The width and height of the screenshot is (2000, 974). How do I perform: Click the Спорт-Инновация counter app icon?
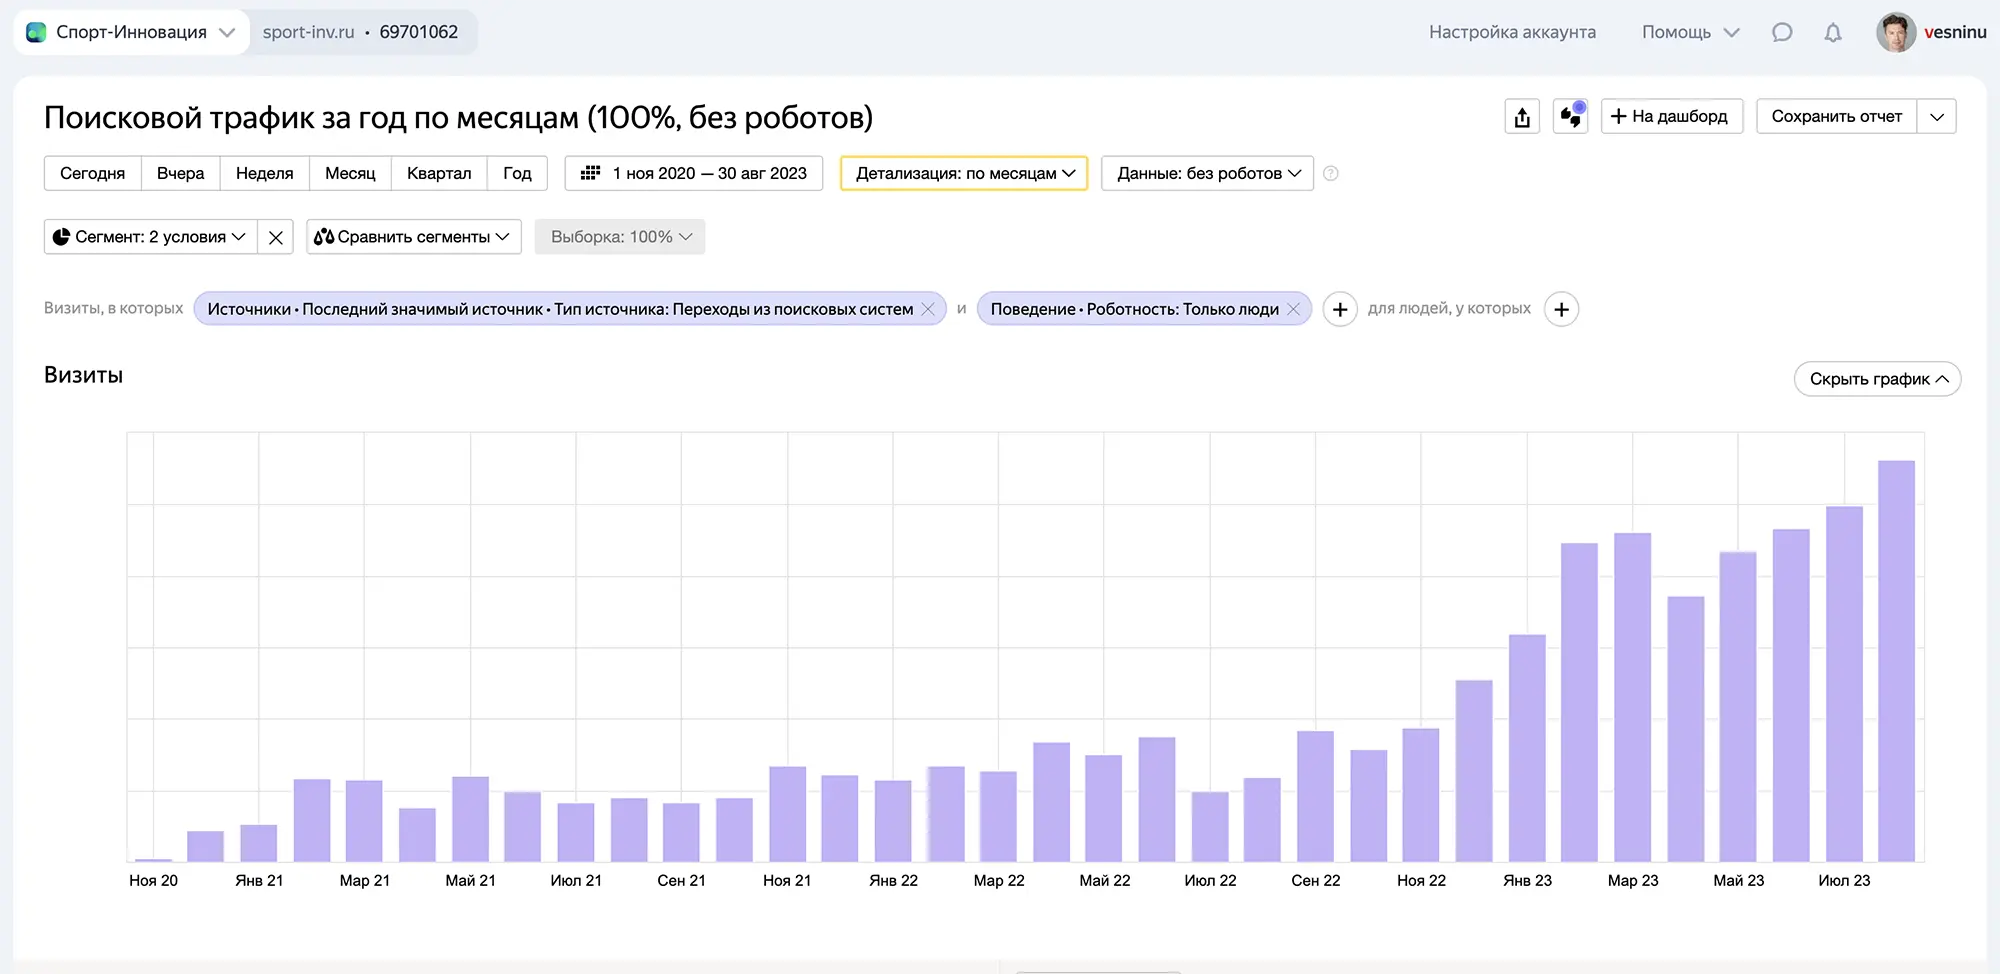tap(36, 31)
